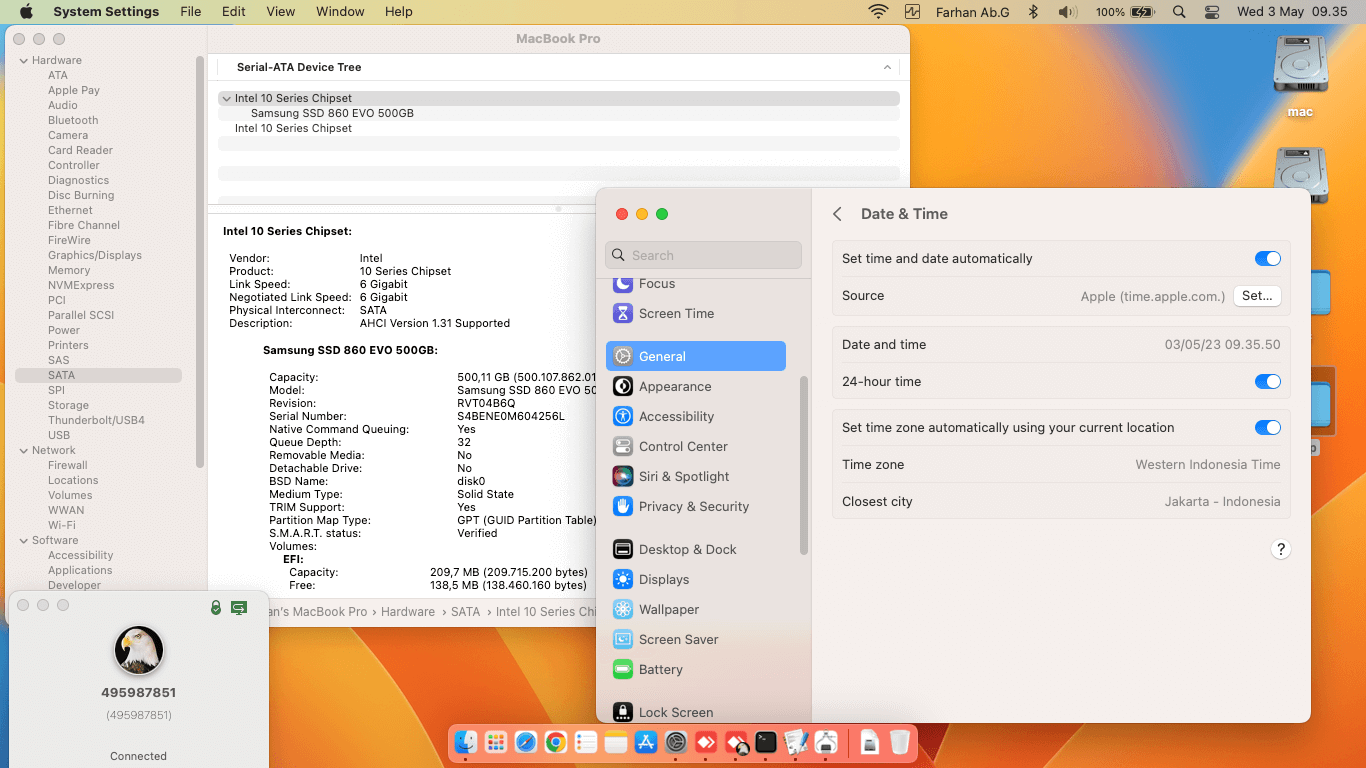Open Reminders from the Dock

[x=586, y=742]
